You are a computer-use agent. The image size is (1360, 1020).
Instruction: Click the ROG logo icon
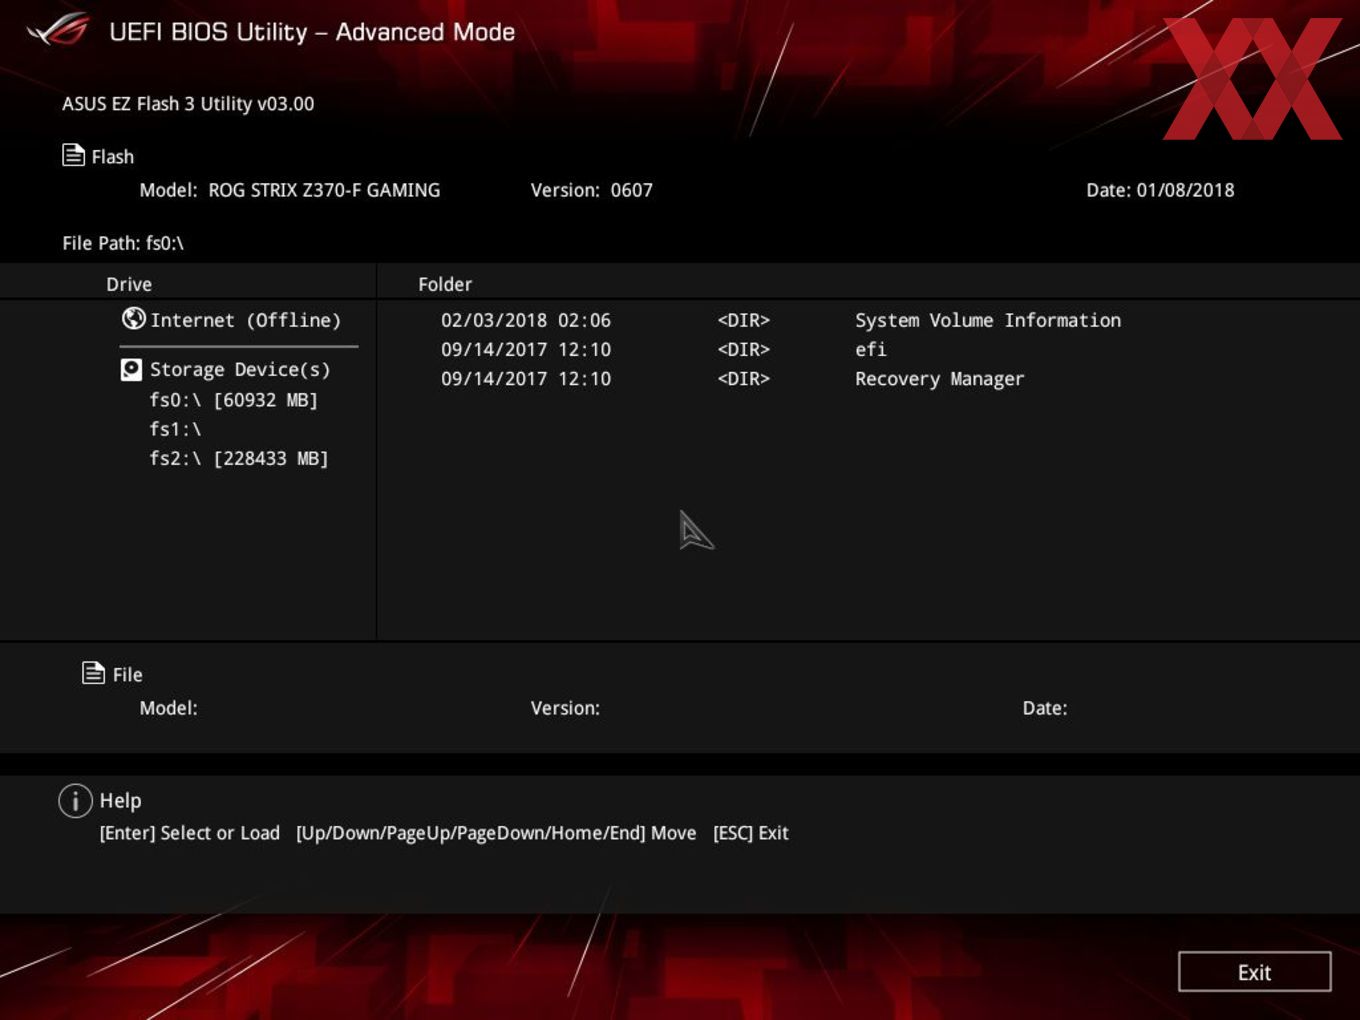click(58, 30)
